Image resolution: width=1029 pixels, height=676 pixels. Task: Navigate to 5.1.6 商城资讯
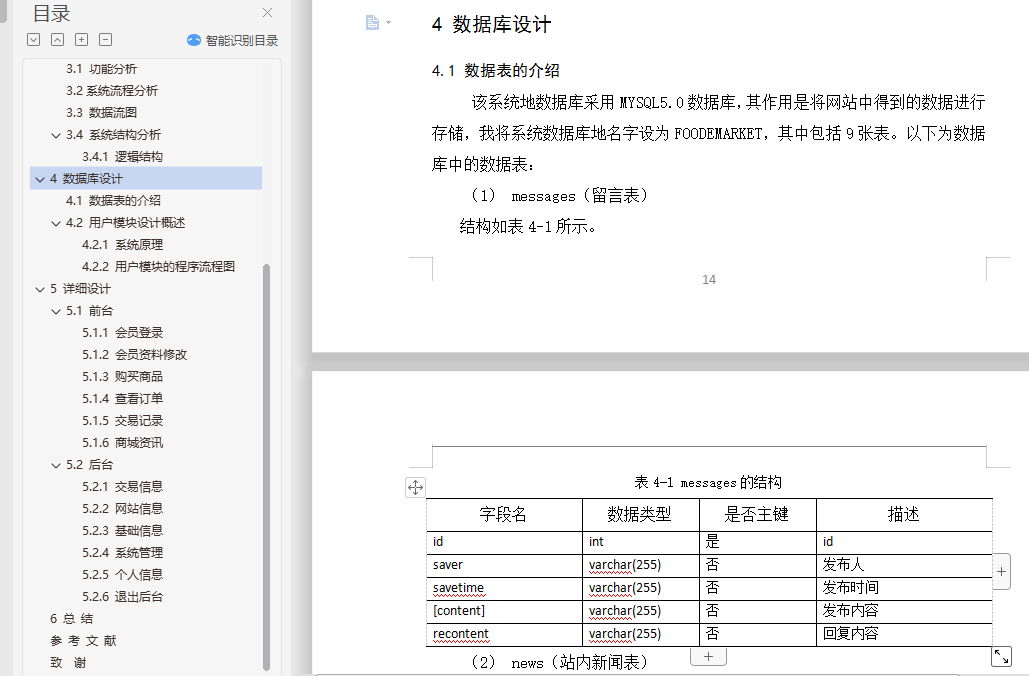(x=122, y=442)
